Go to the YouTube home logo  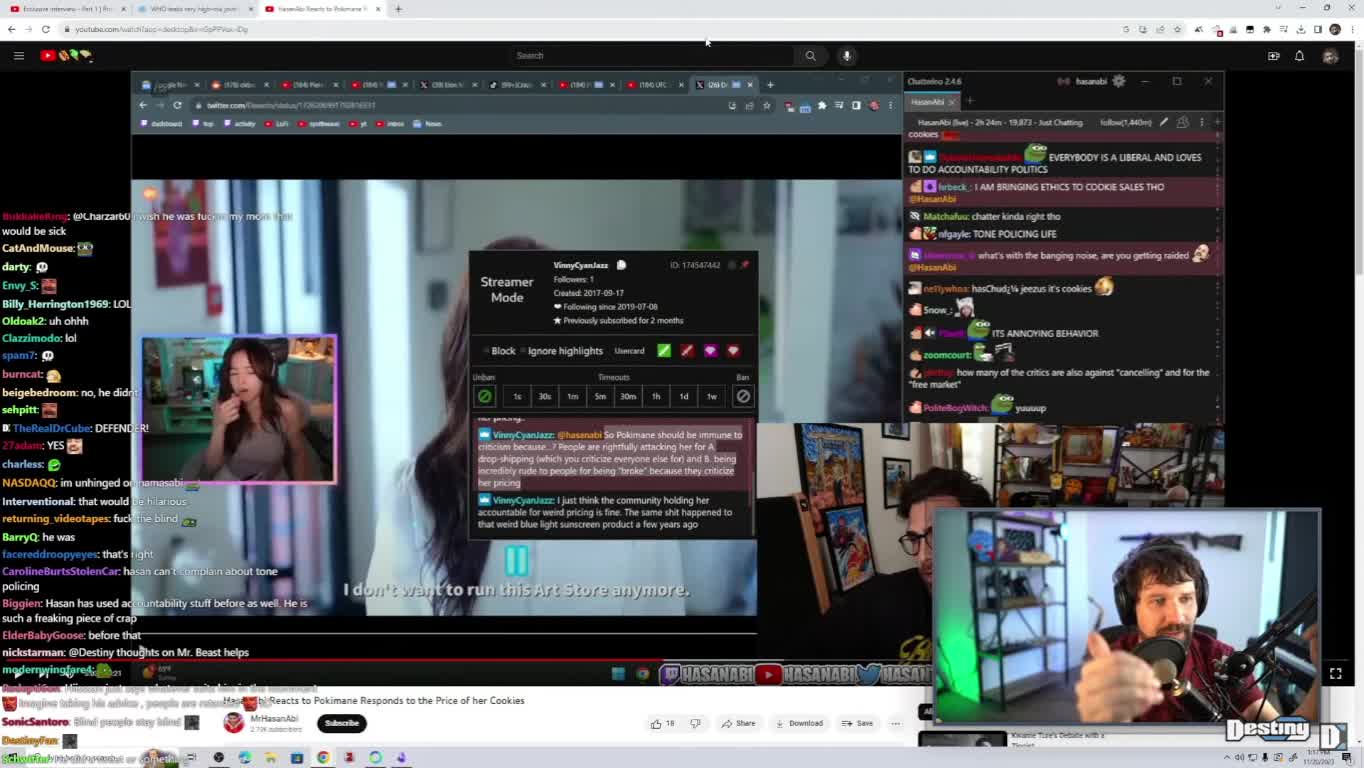(66, 56)
